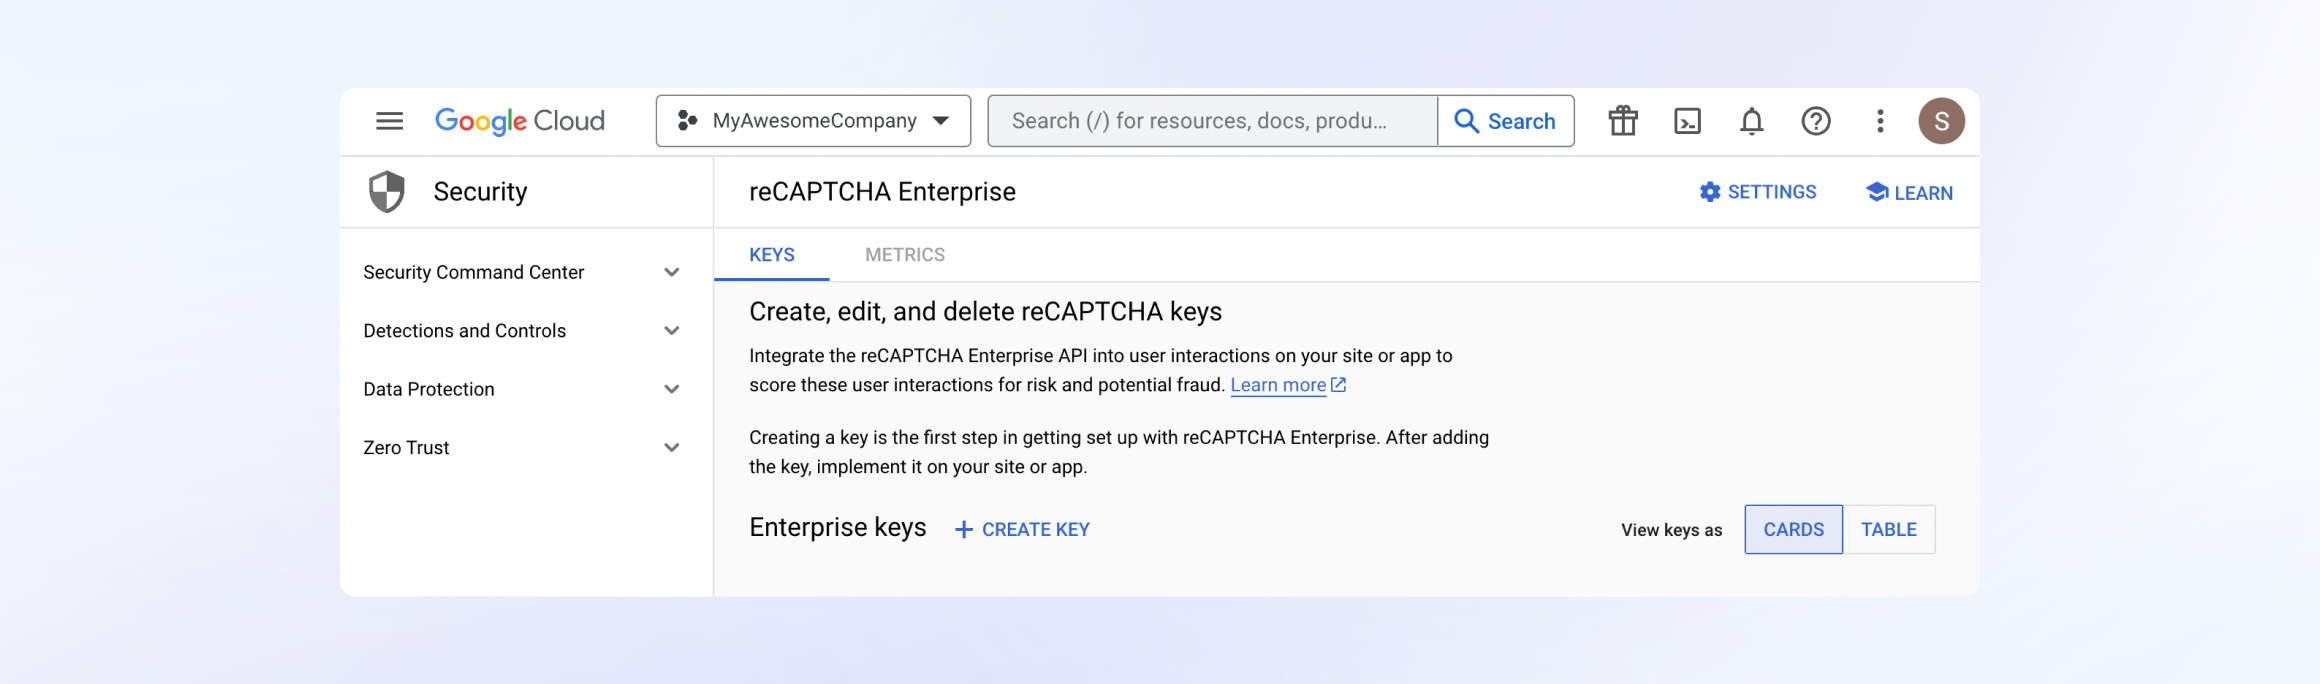Image resolution: width=2320 pixels, height=684 pixels.
Task: Switch key view to Table
Action: (x=1888, y=529)
